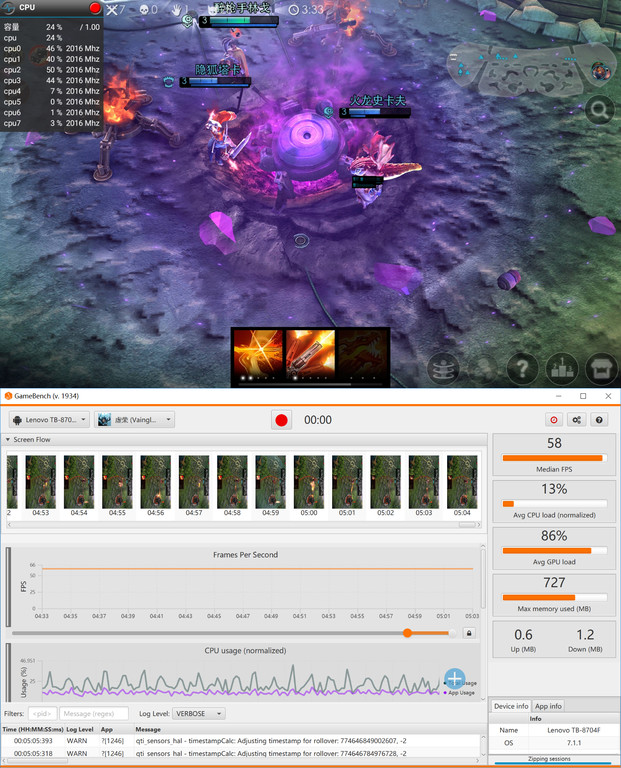
Task: Click the Avg GPU load 86% panel
Action: [554, 548]
